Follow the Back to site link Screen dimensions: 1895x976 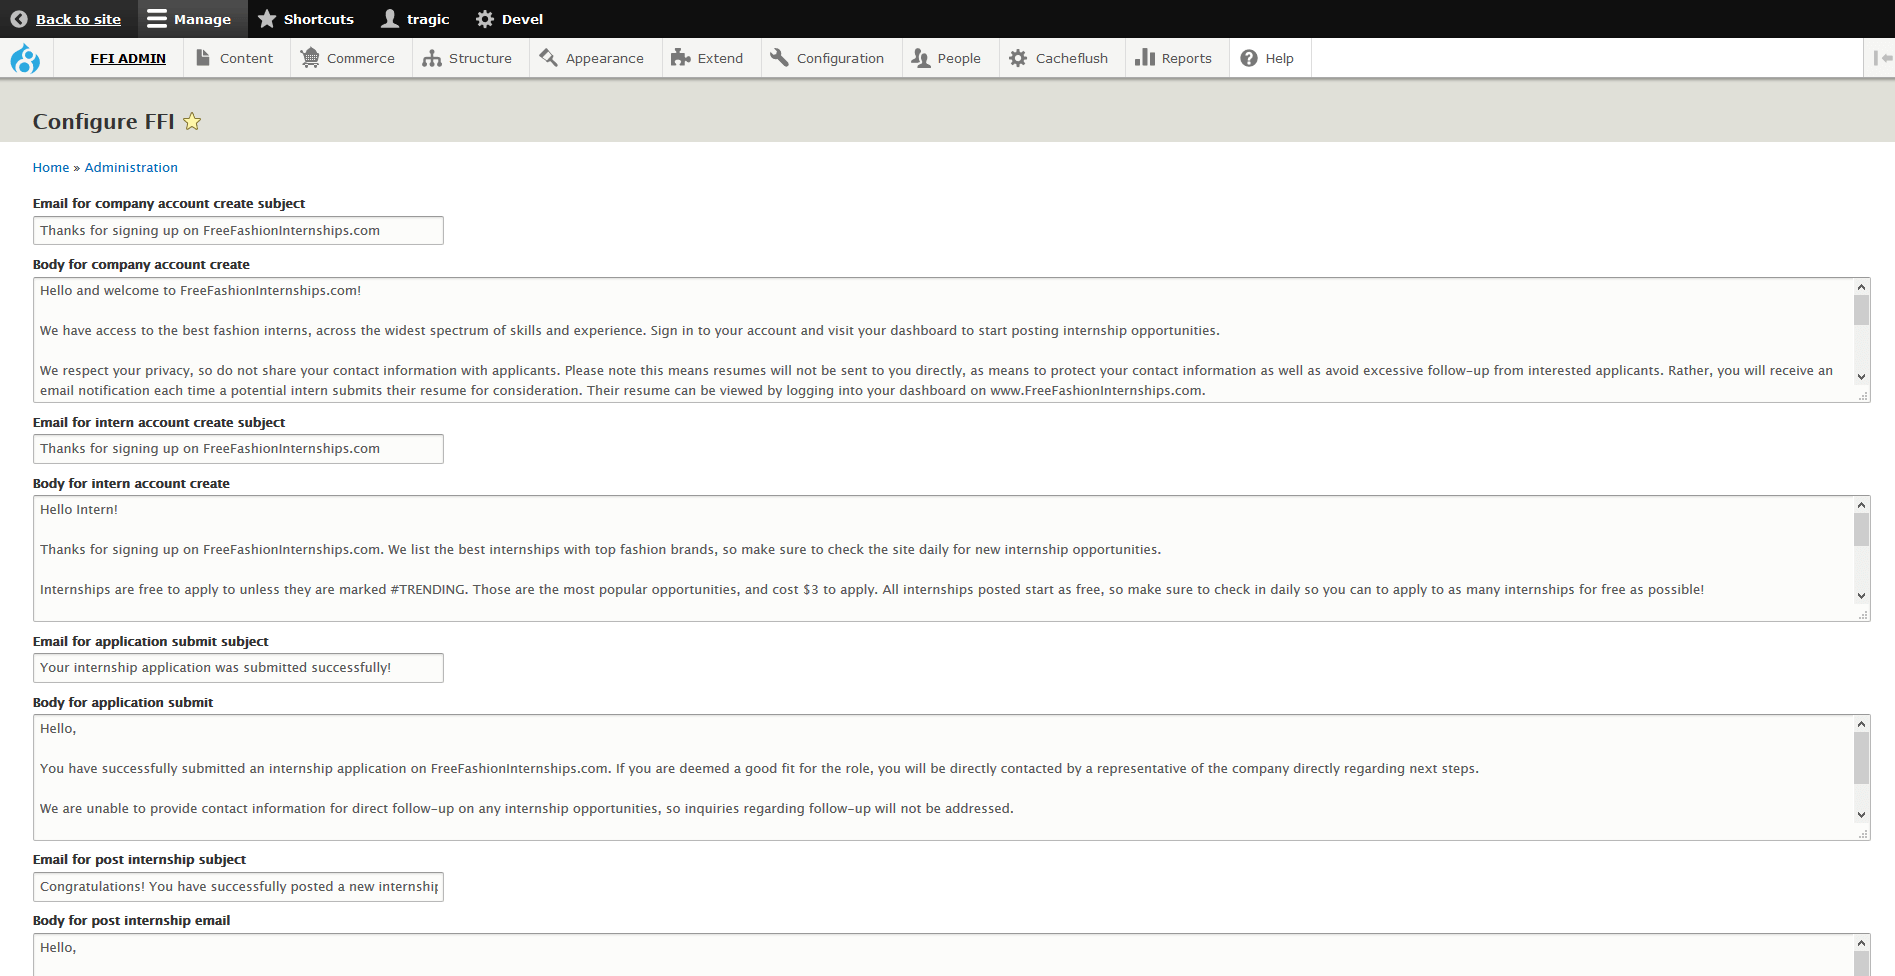coord(78,19)
